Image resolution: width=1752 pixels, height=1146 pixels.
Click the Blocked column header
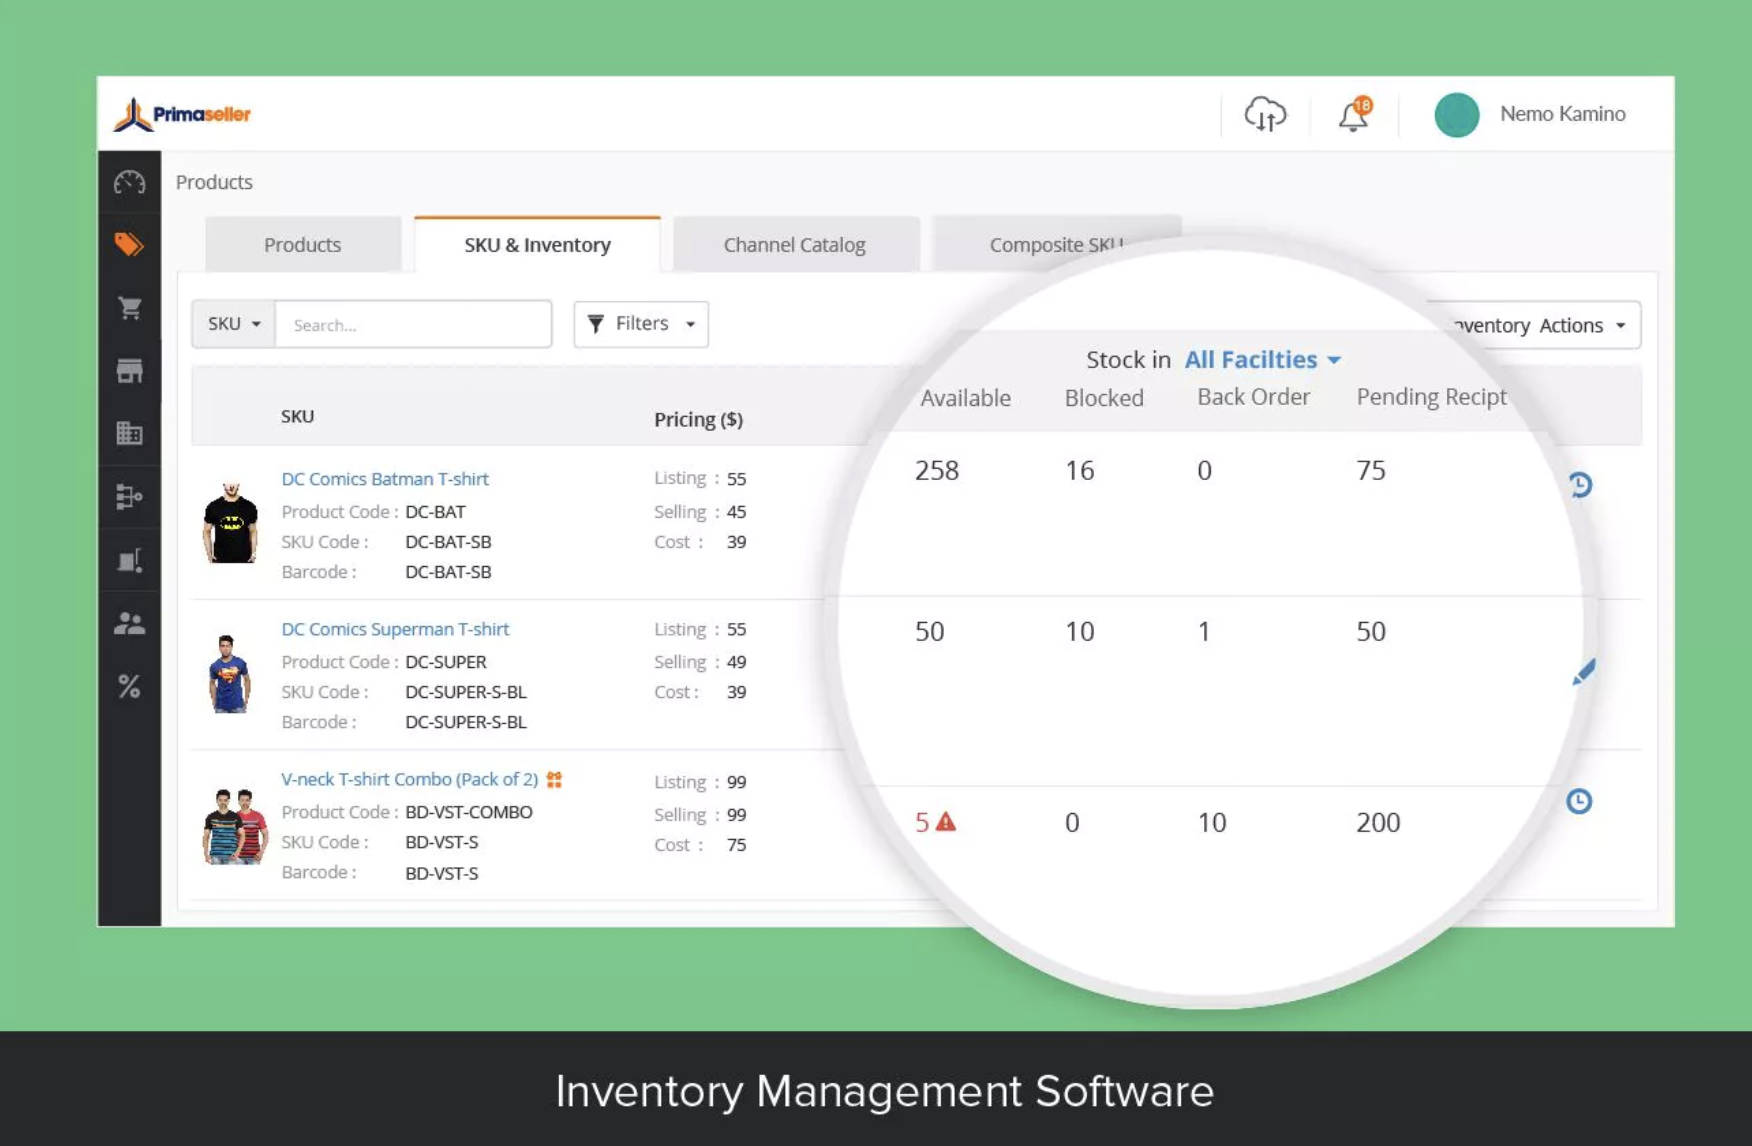pos(1104,398)
